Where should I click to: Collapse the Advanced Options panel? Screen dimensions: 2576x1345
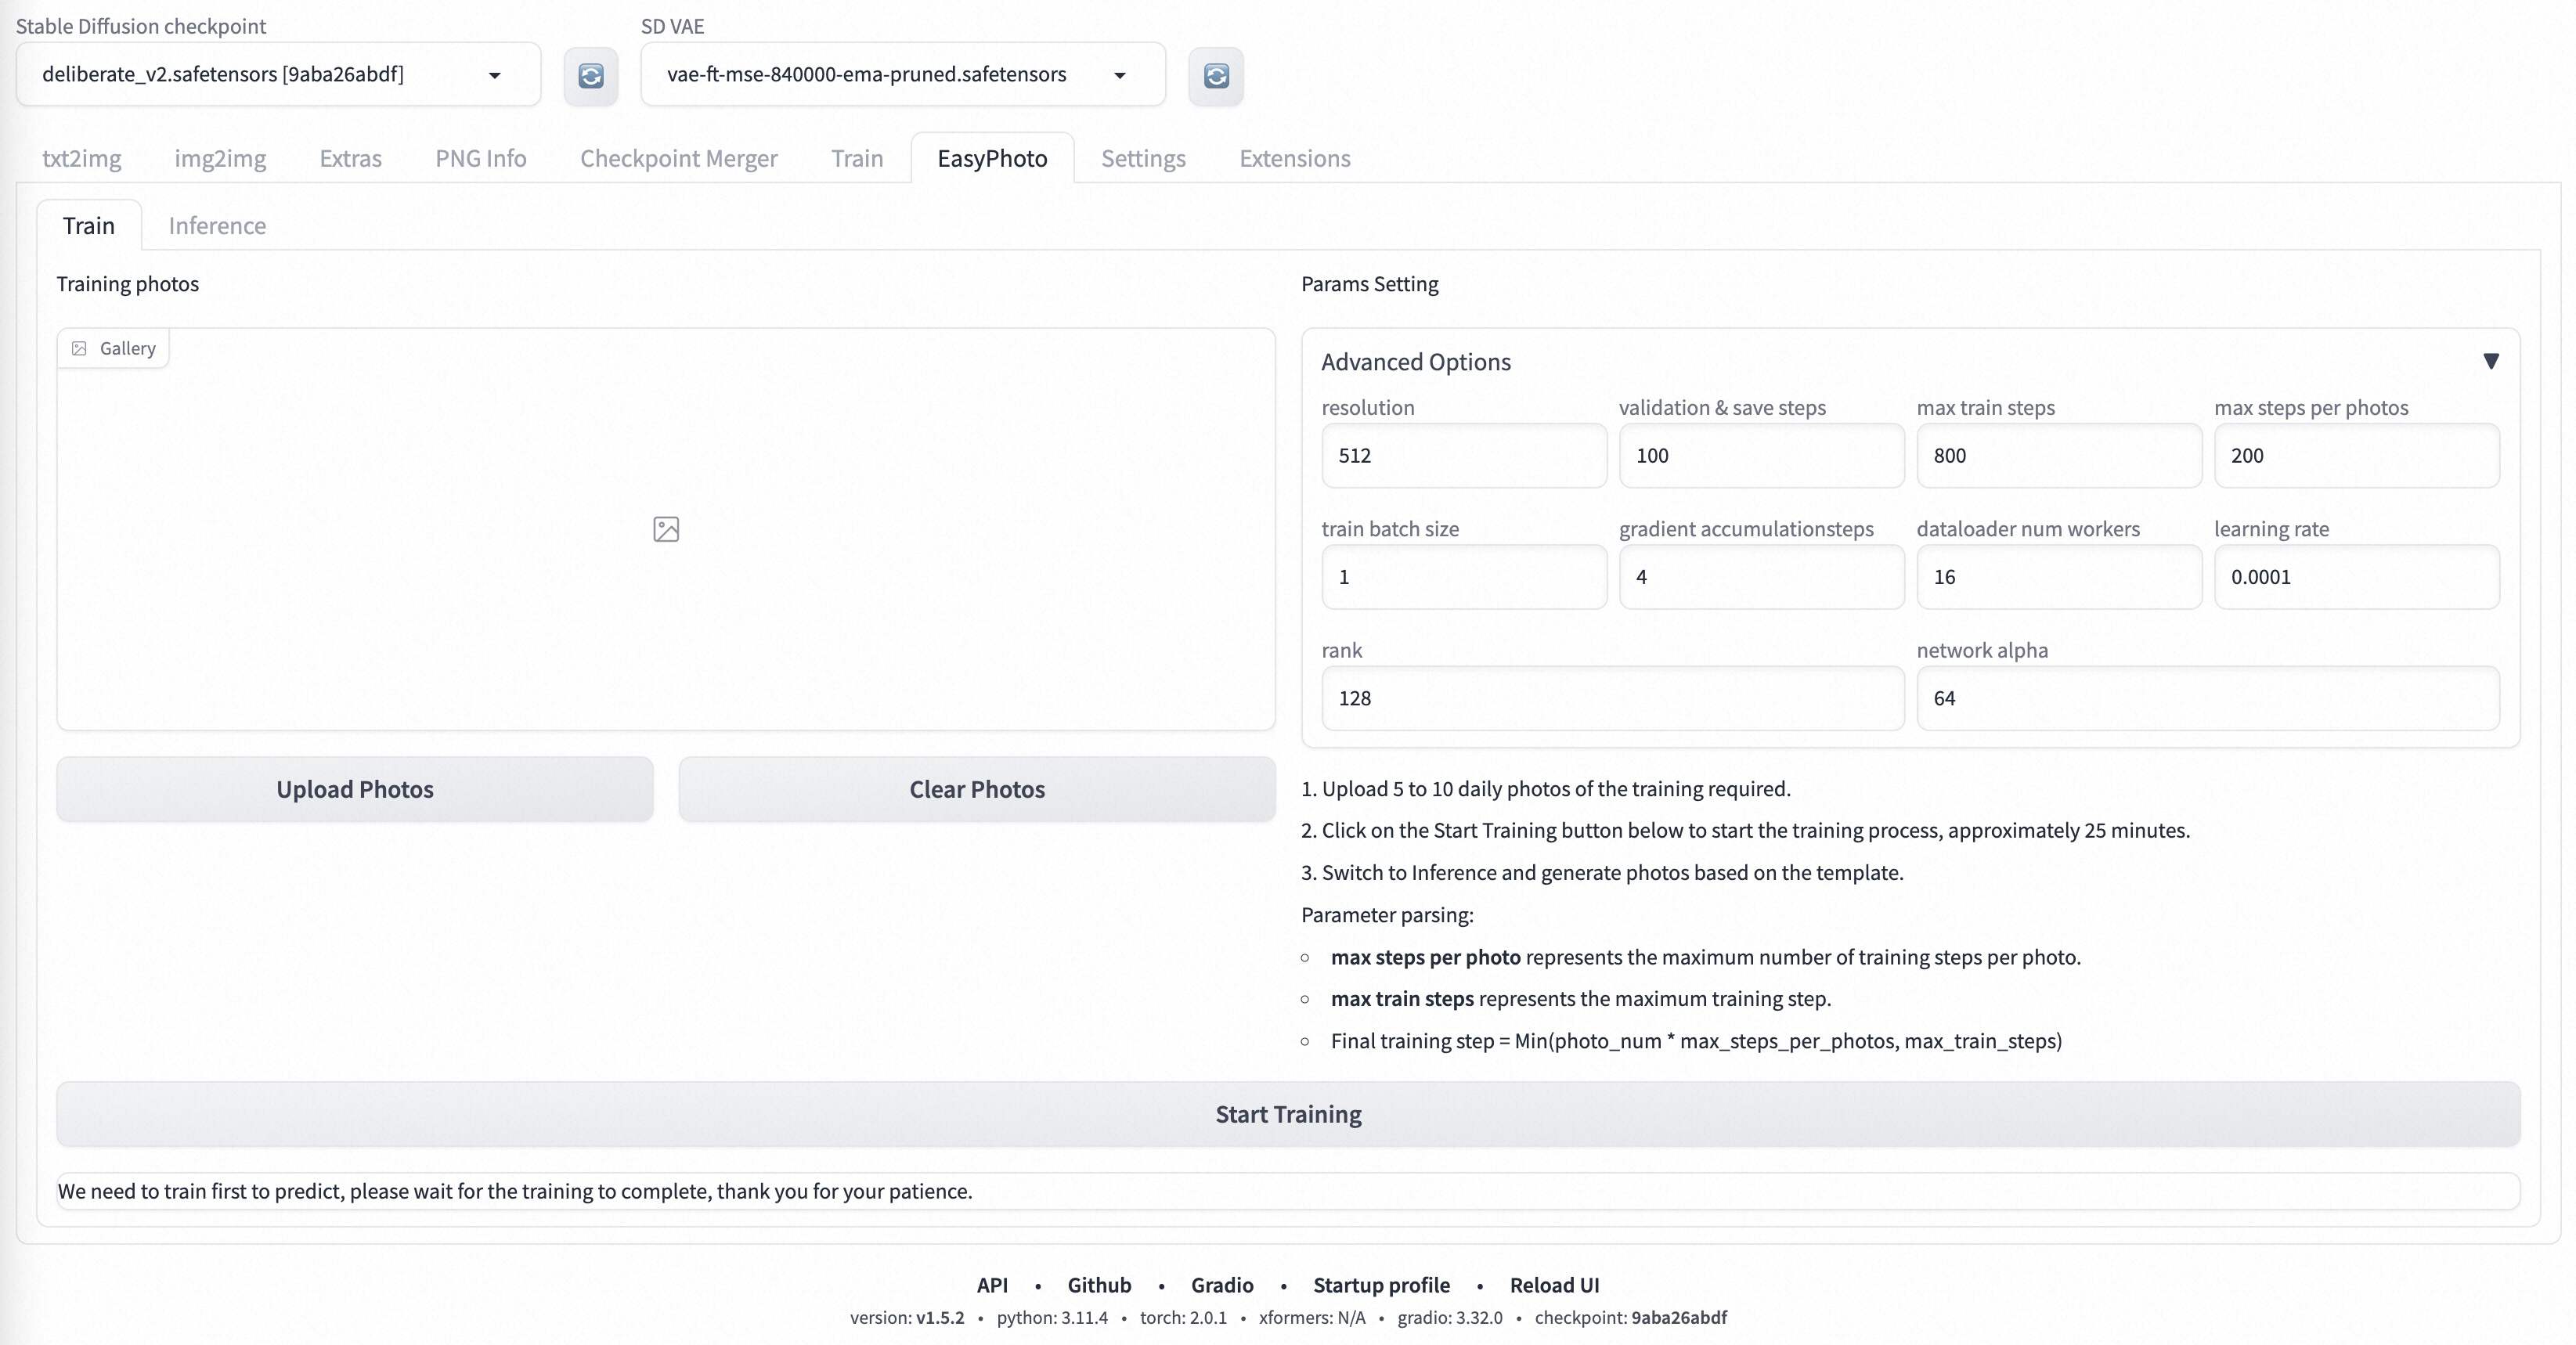pos(2492,359)
